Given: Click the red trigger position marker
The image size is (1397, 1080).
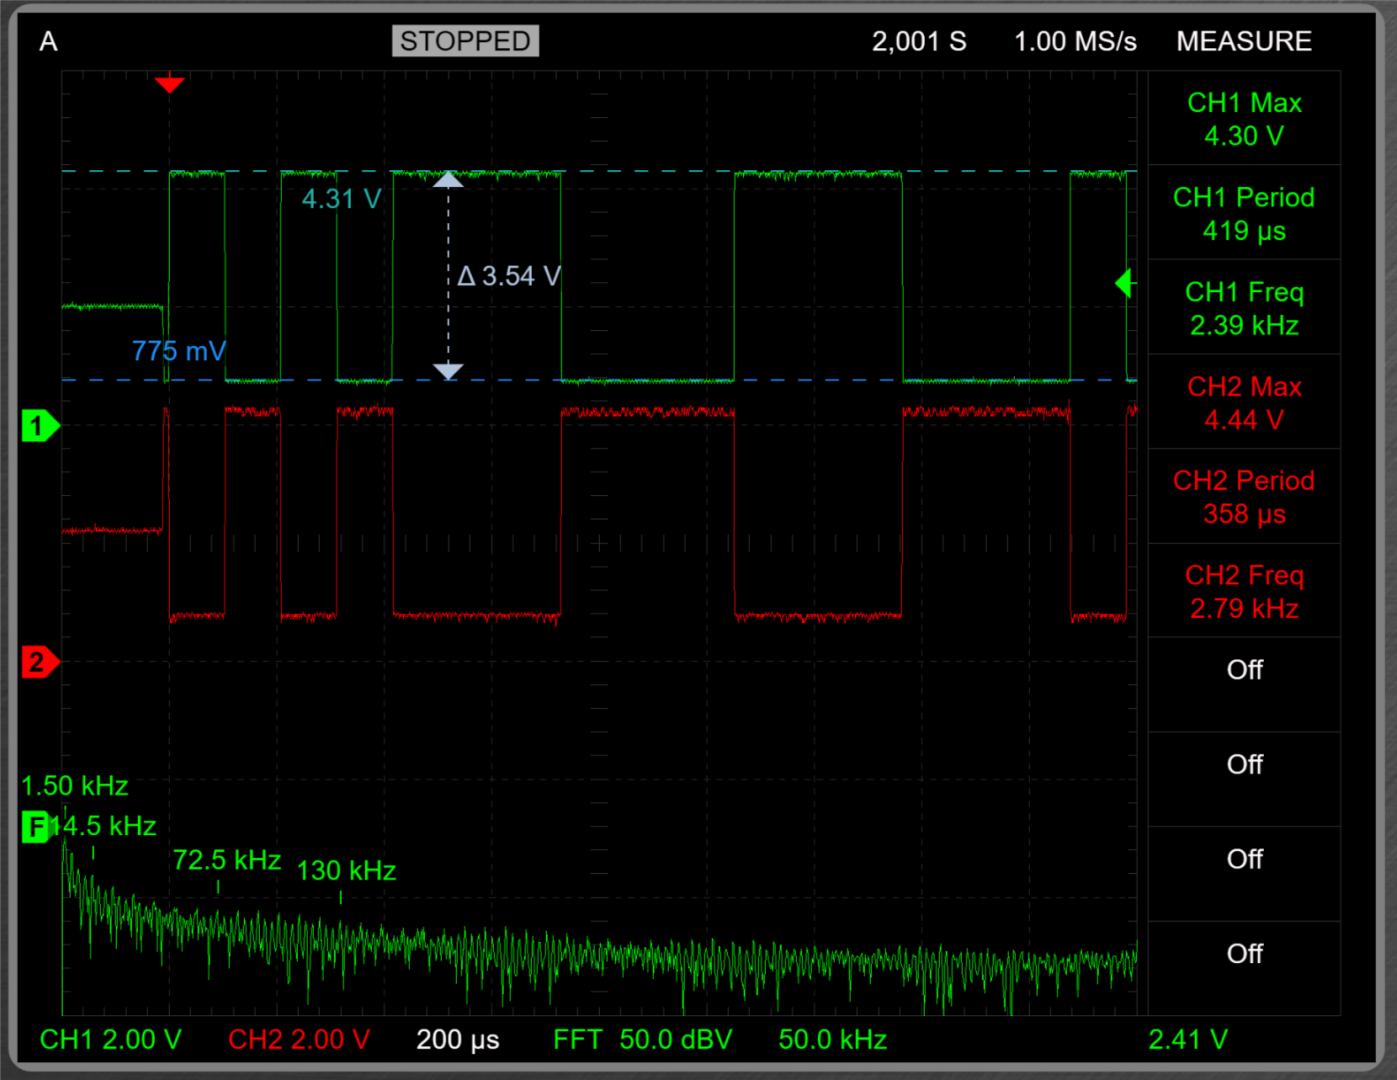Looking at the screenshot, I should 170,84.
